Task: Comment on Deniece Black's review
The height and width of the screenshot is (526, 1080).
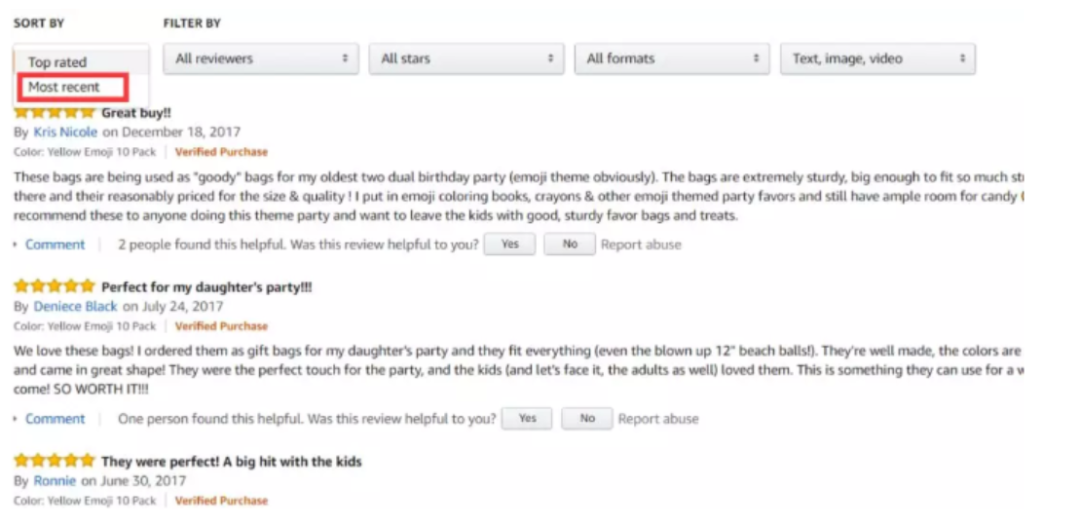Action: [x=55, y=419]
